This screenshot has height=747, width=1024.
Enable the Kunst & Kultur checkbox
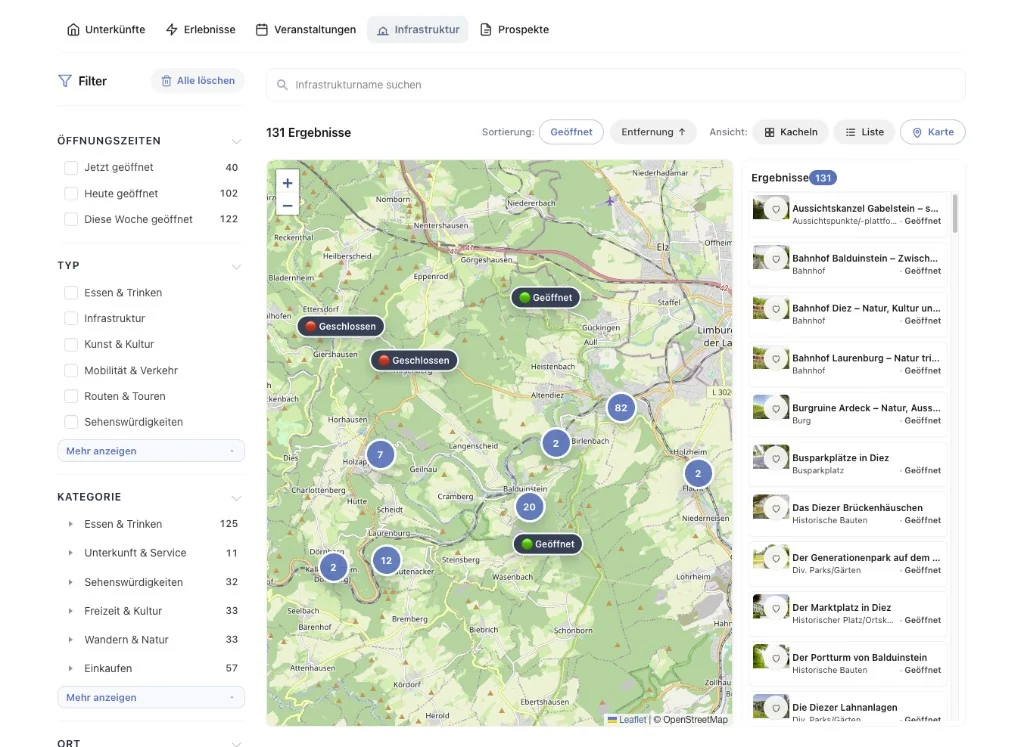pyautogui.click(x=71, y=344)
